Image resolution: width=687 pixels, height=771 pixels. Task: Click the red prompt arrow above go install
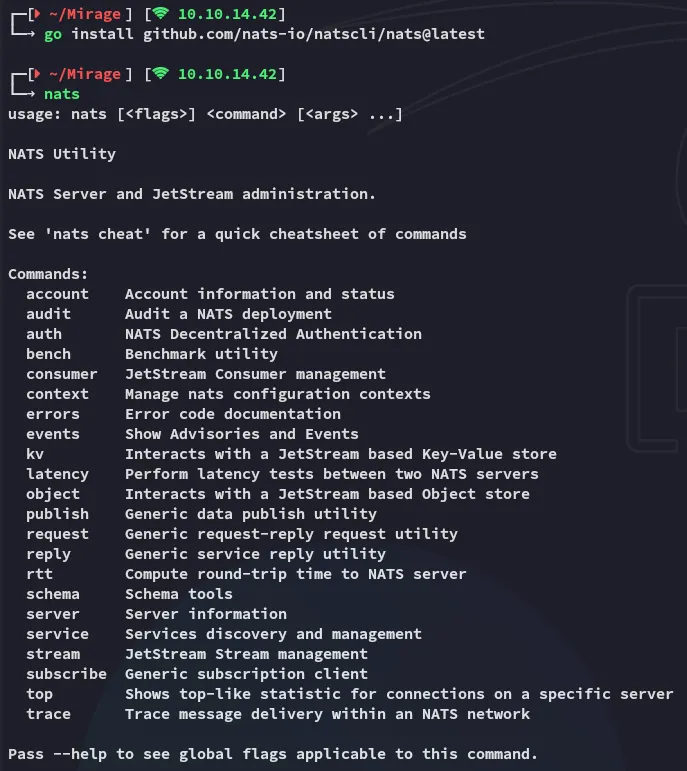coord(38,14)
